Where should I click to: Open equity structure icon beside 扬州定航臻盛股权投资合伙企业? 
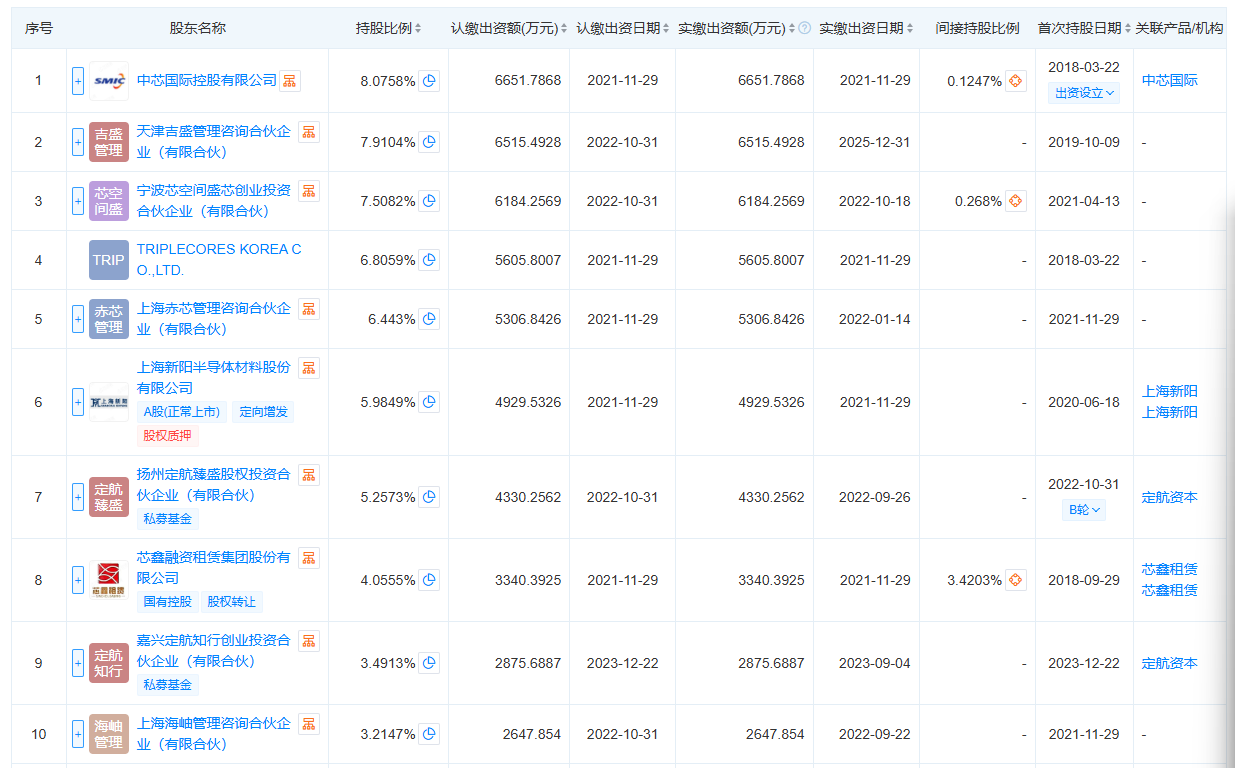pos(309,475)
